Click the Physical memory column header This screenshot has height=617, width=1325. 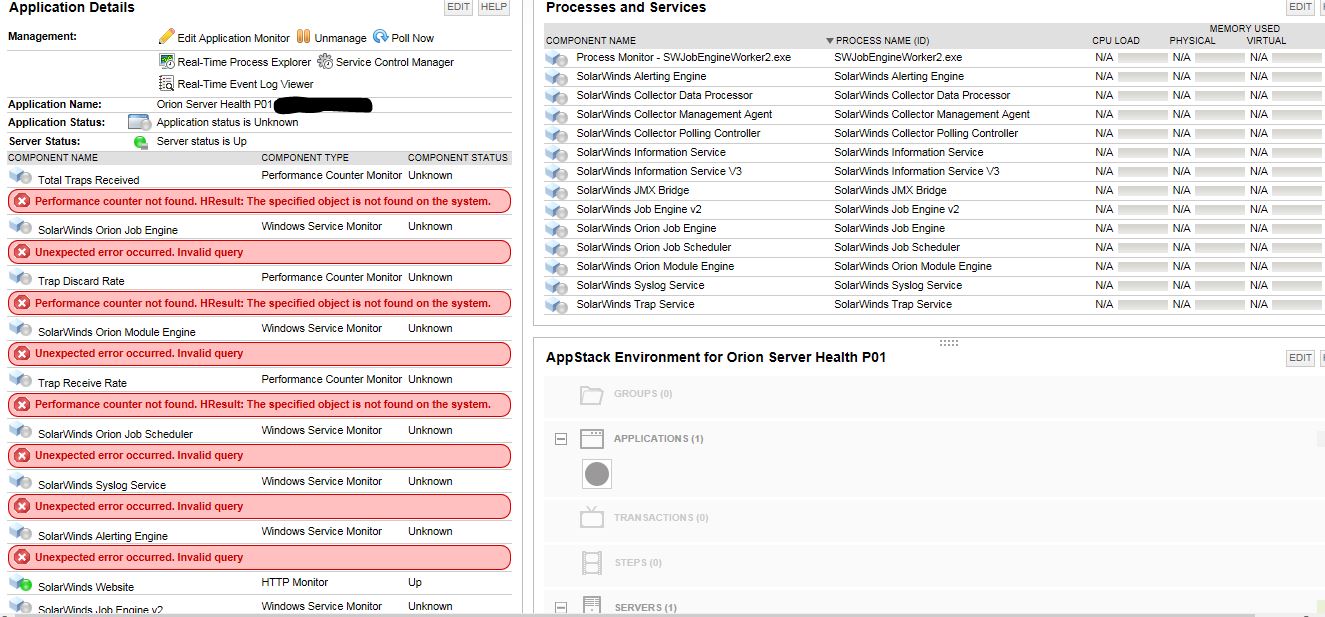tap(1193, 41)
